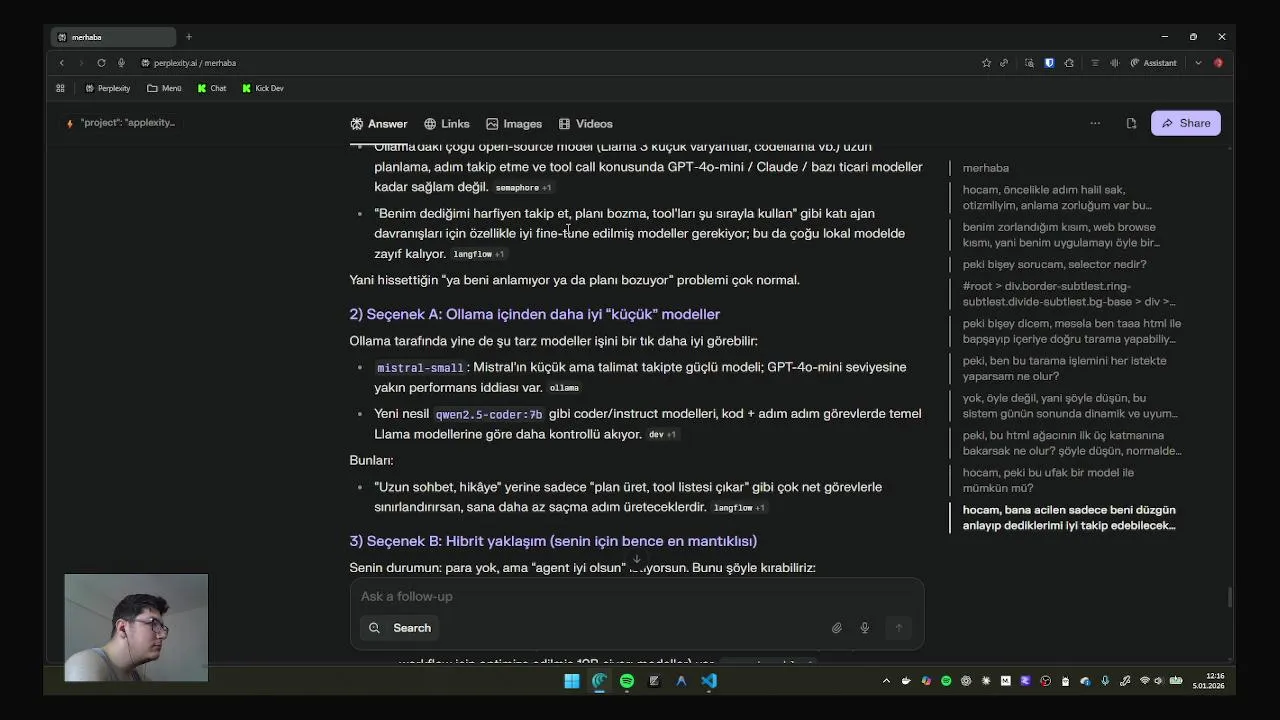This screenshot has width=1280, height=720.
Task: Jump to the 'merhaba' question in outline
Action: coord(986,168)
